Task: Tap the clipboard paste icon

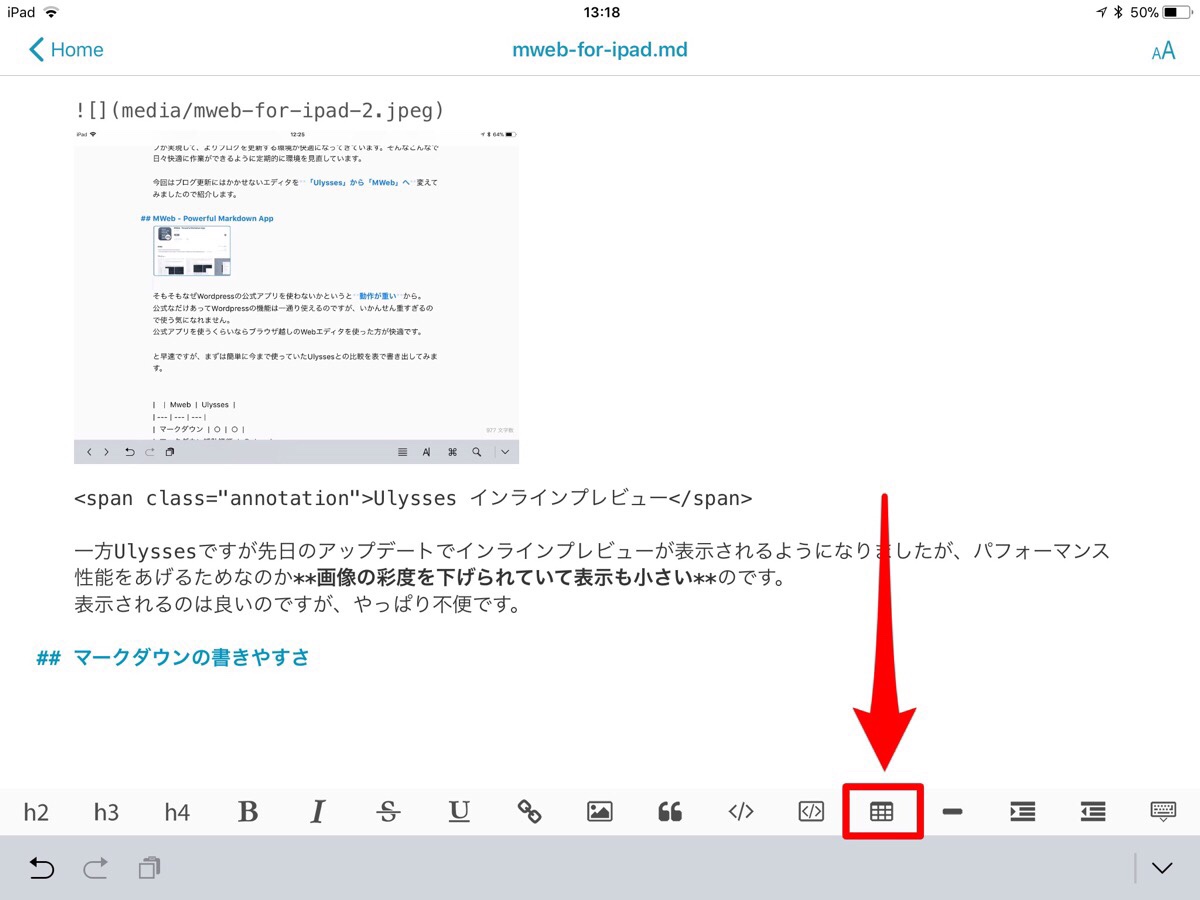Action: (x=149, y=868)
